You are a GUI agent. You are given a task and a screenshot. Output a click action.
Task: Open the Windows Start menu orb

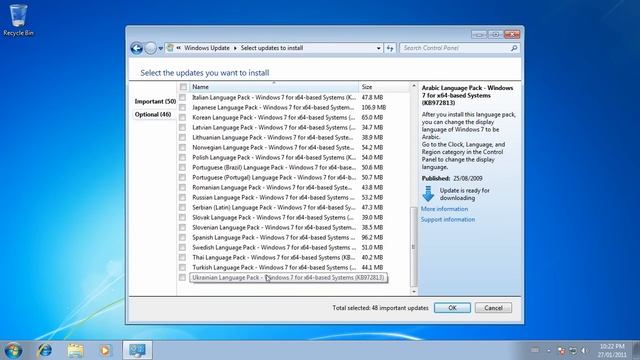[x=13, y=350]
